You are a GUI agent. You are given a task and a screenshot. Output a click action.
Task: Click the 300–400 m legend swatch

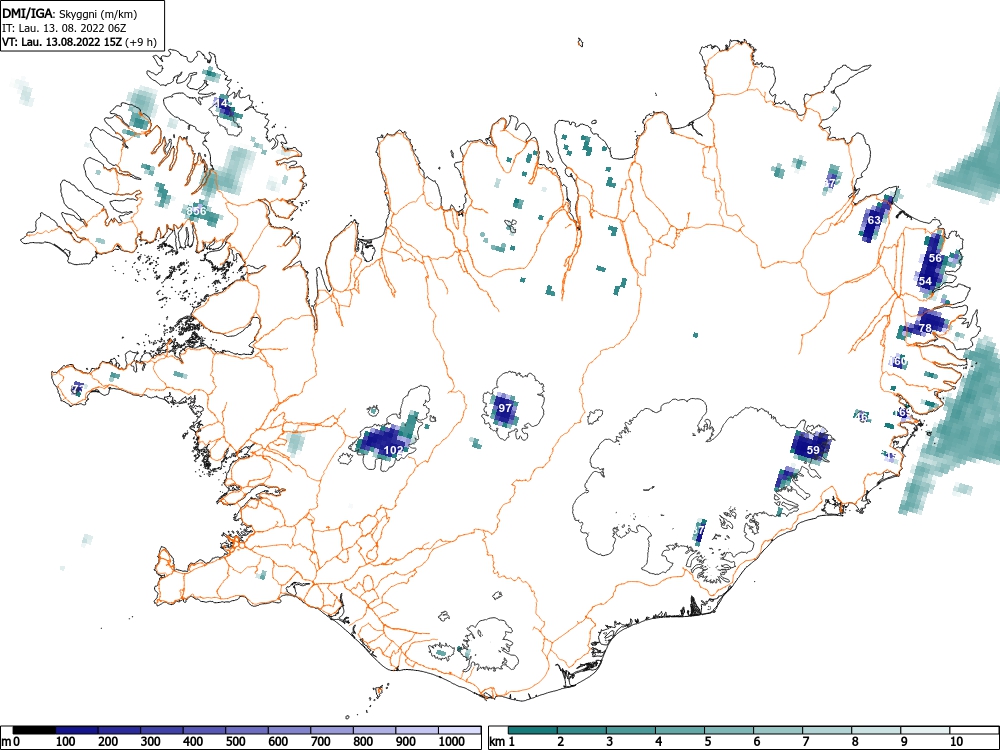click(162, 730)
